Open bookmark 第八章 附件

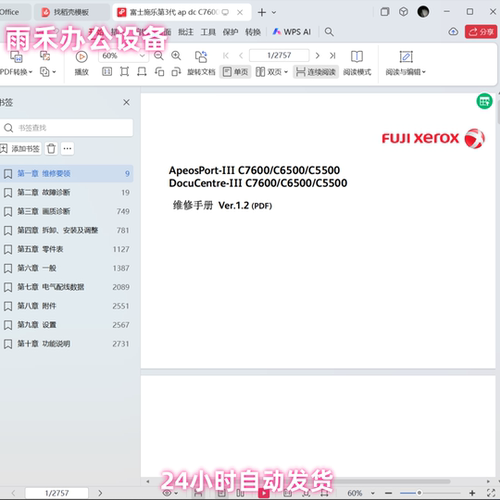[x=67, y=306]
